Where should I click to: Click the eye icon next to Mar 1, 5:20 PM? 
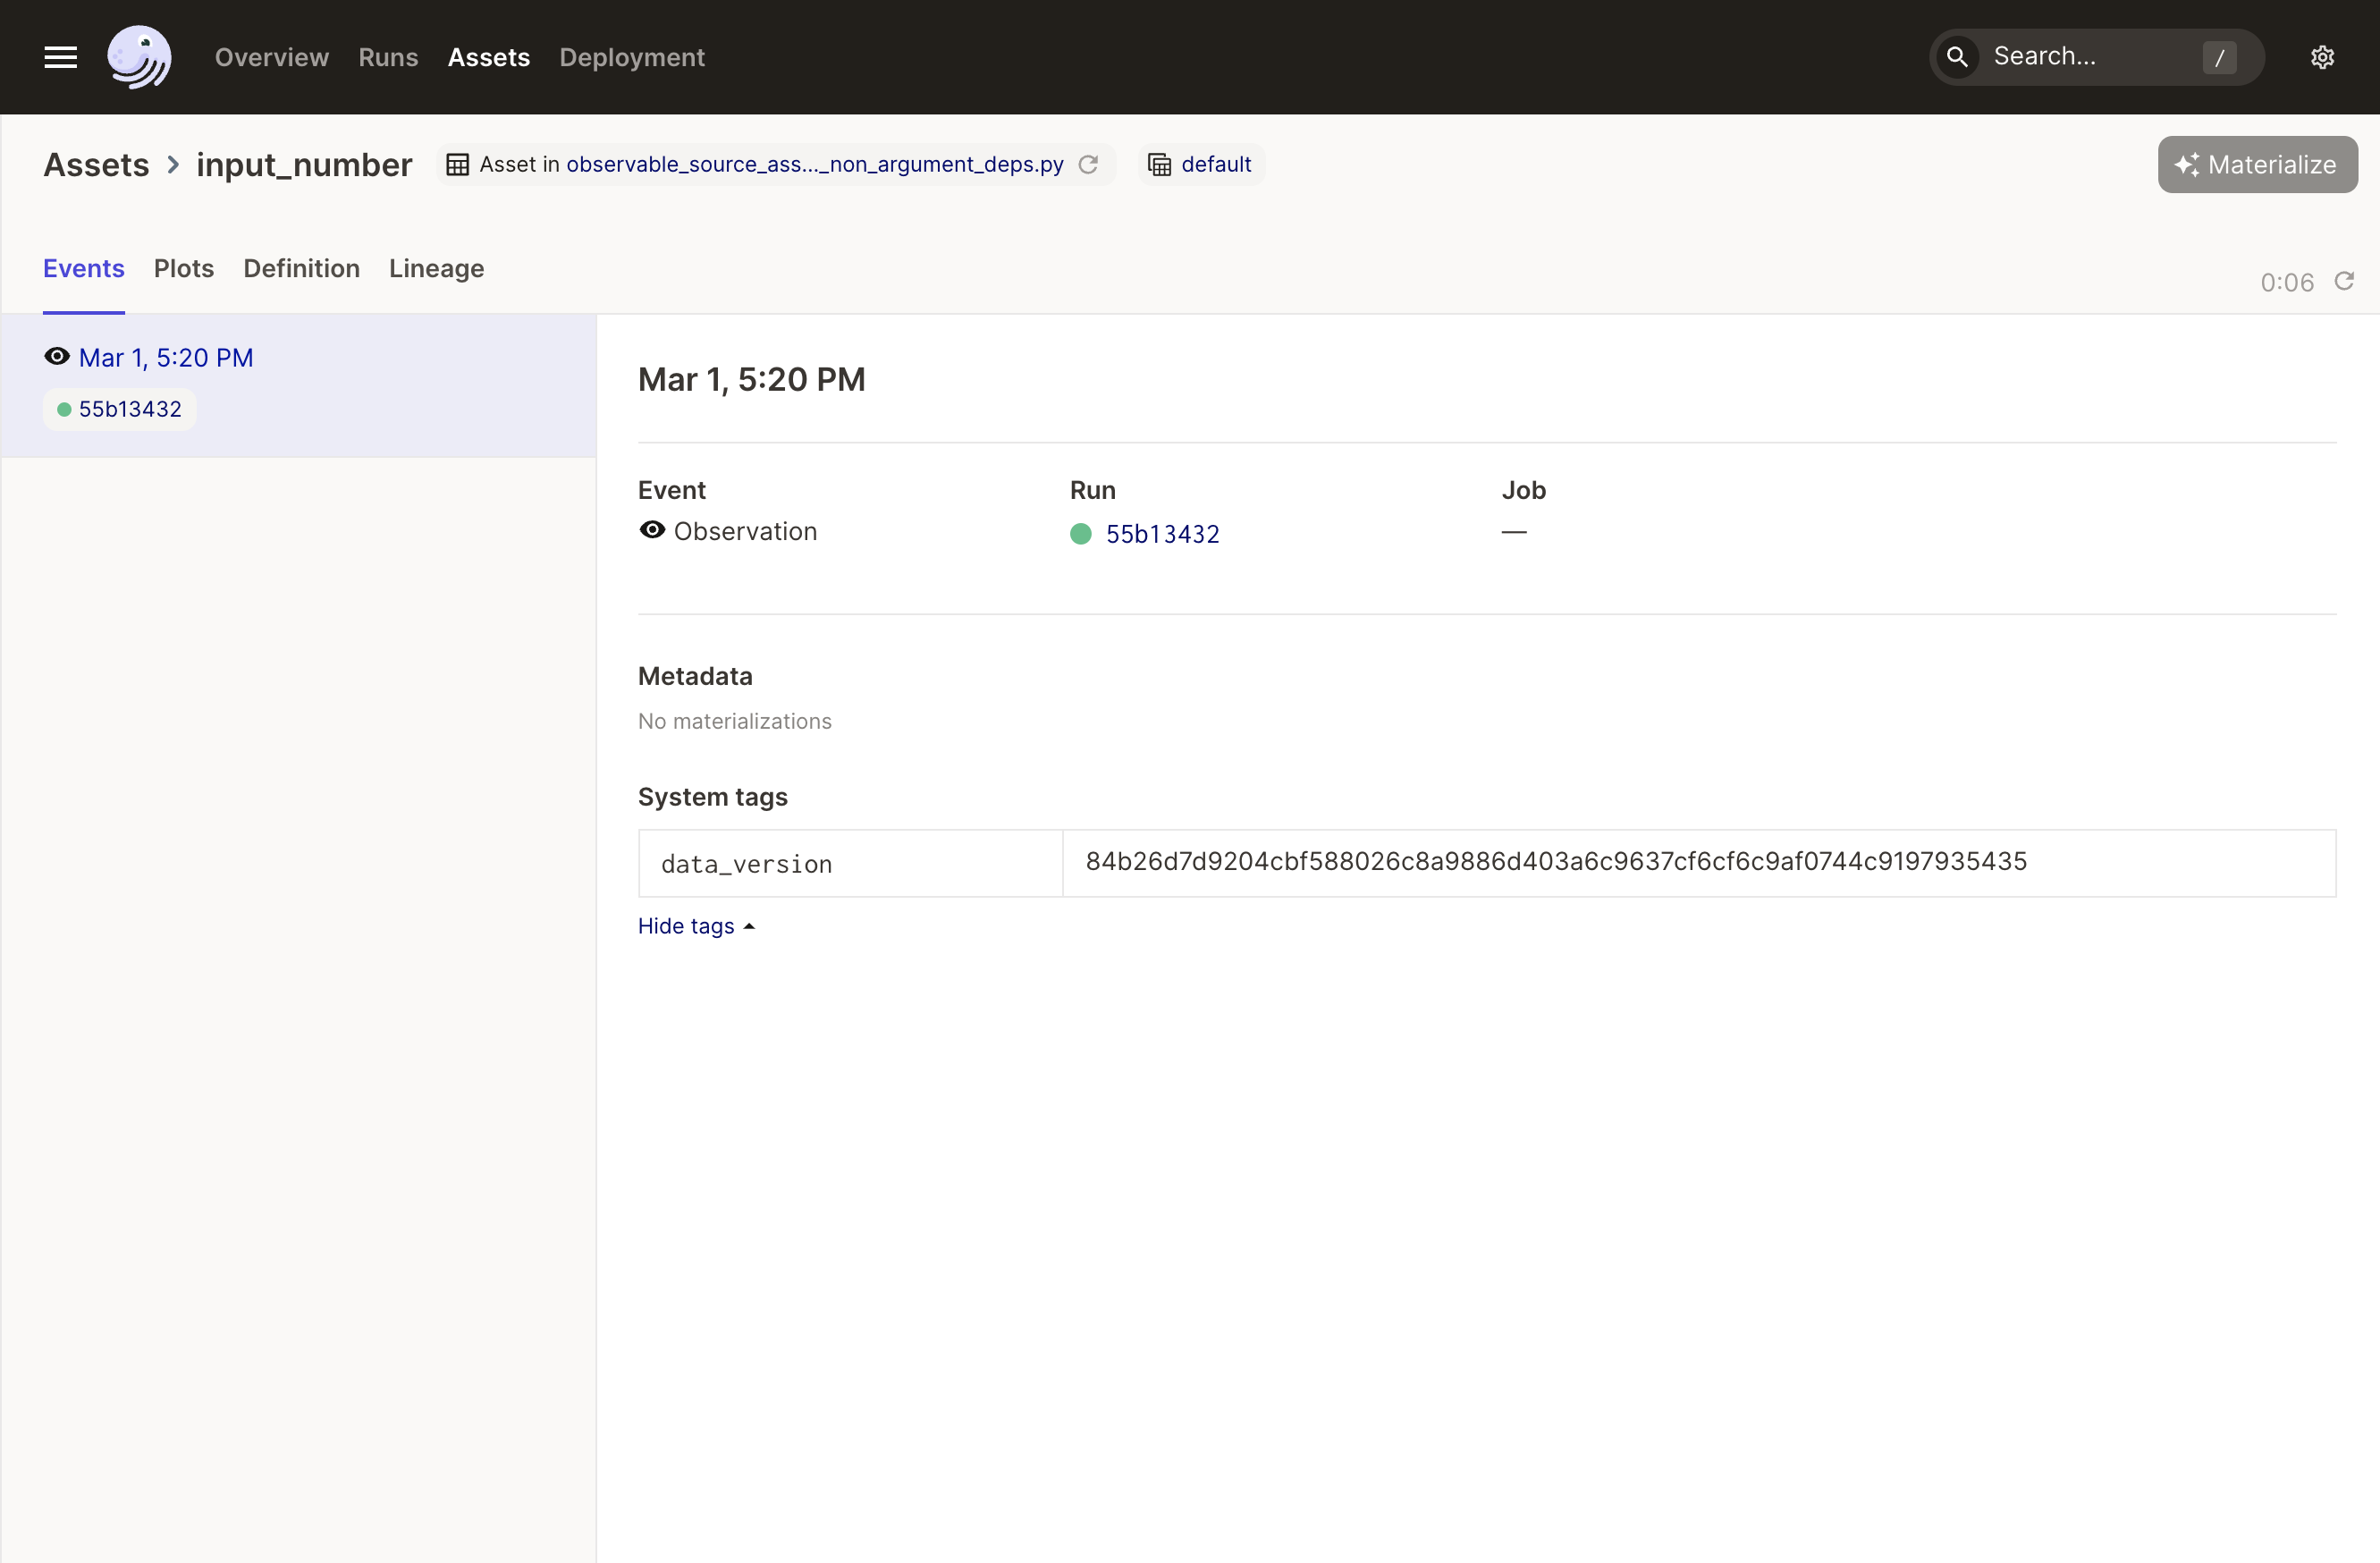click(x=56, y=355)
